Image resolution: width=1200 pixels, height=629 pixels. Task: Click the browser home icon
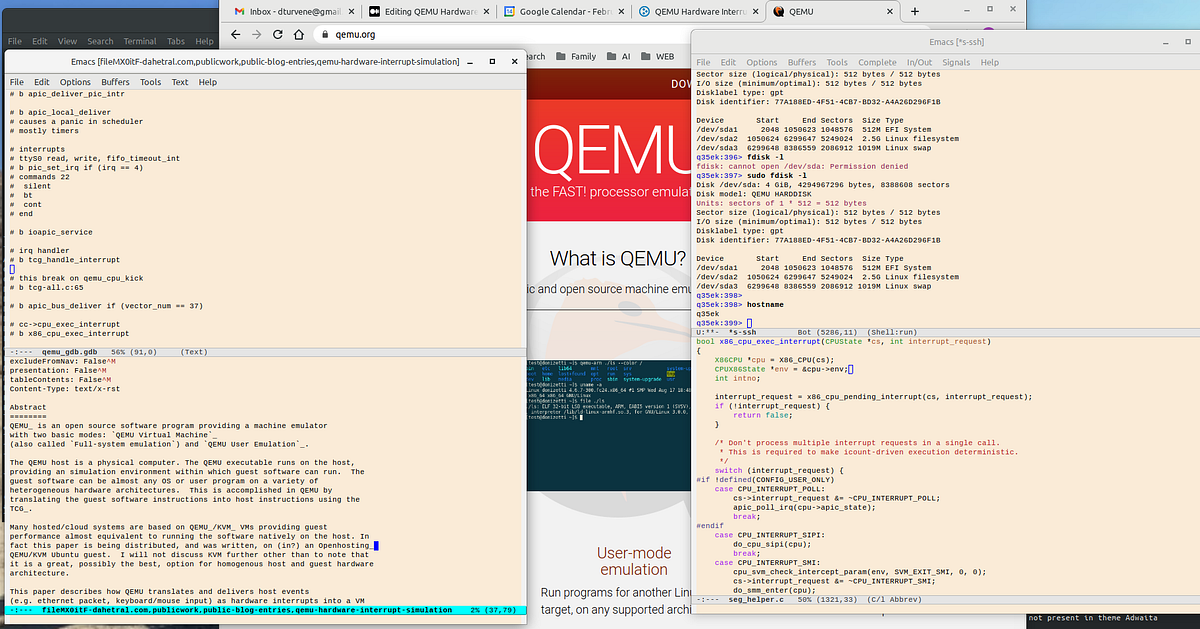(x=300, y=33)
